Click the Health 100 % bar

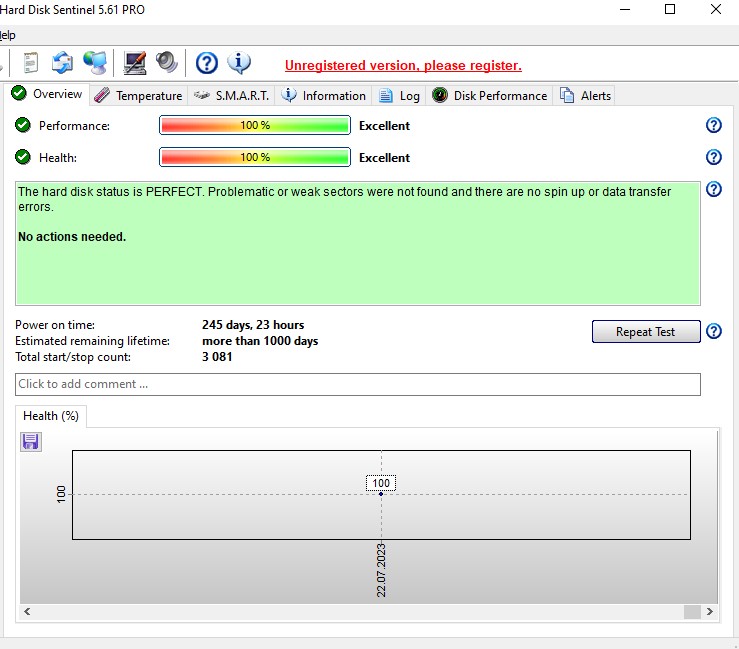tap(255, 157)
